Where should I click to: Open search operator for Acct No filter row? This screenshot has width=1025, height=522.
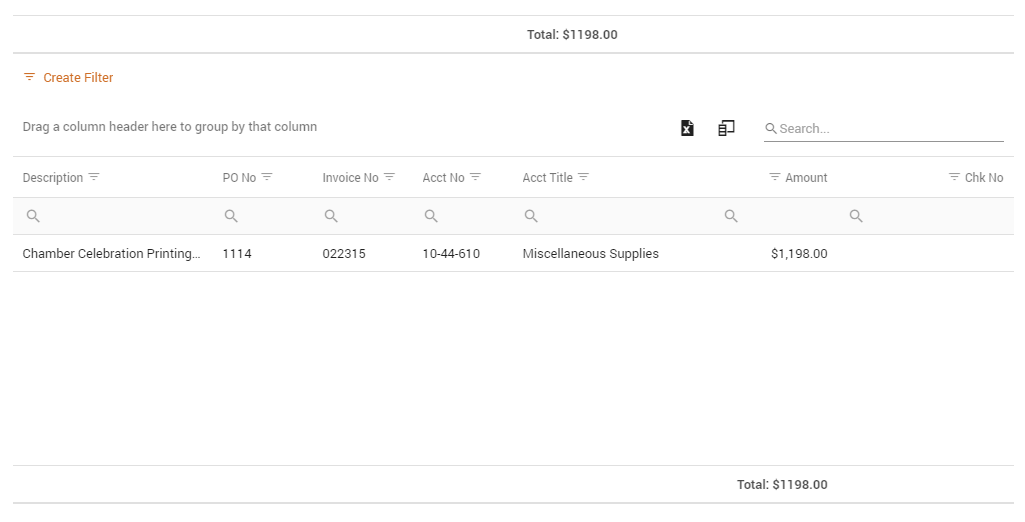pos(431,216)
